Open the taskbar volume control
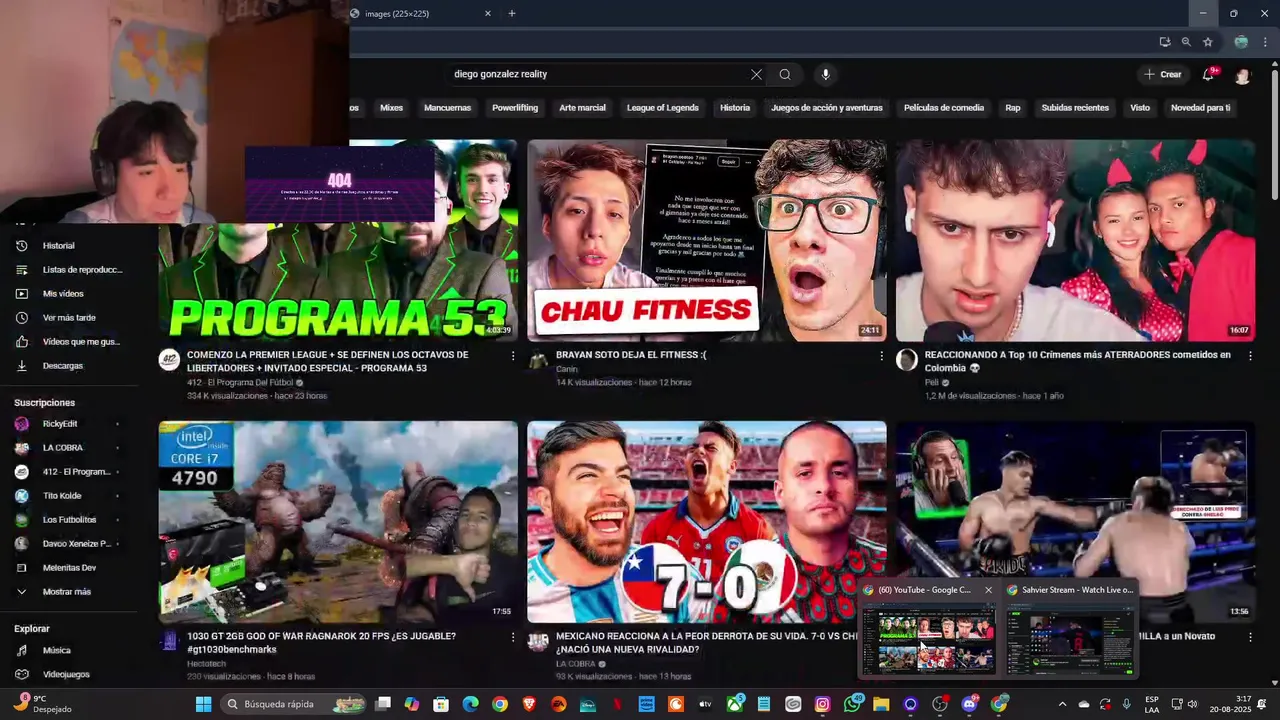This screenshot has width=1280, height=720. 1192,704
